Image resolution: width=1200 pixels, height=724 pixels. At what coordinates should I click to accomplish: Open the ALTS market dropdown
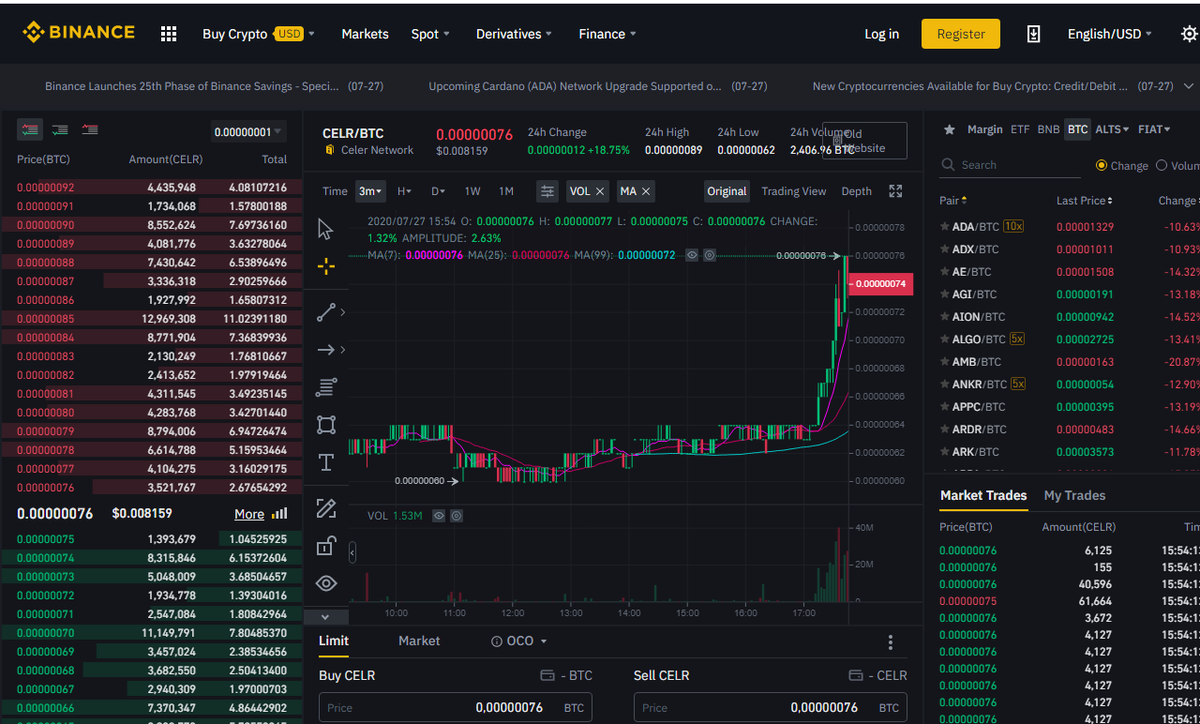[x=1112, y=130]
